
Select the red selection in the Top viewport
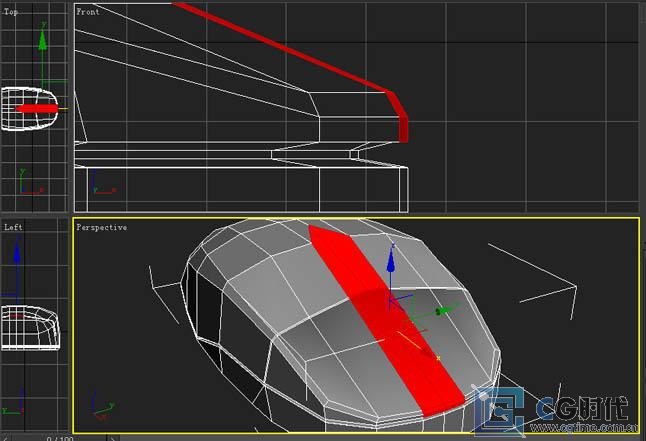click(x=38, y=108)
